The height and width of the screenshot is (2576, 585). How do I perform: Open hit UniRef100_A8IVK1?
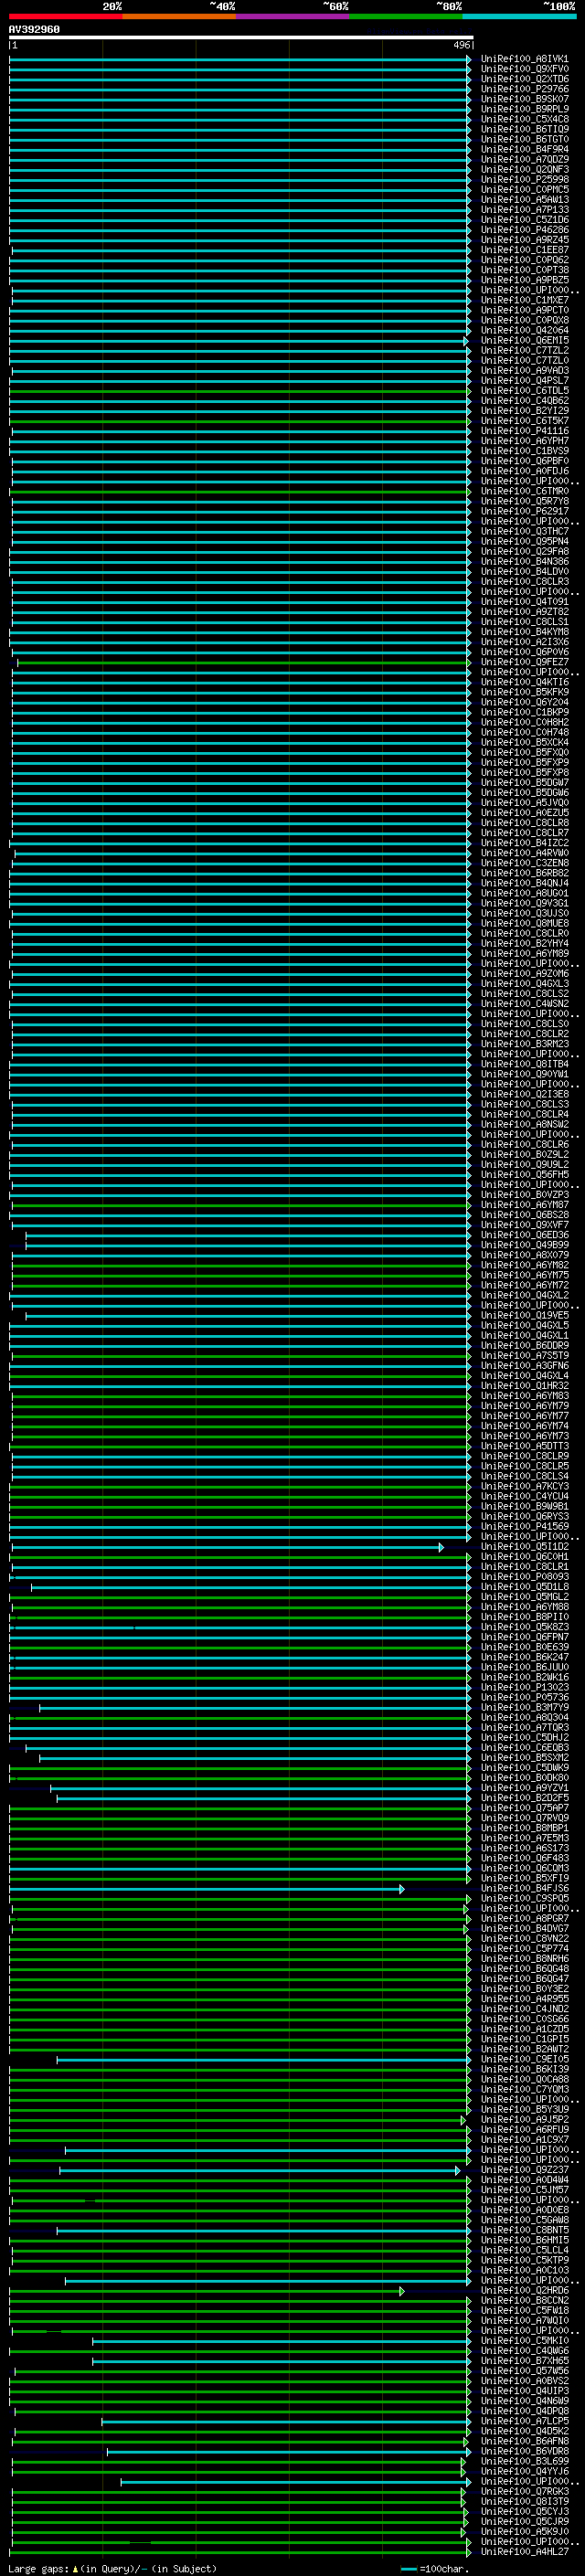(524, 59)
